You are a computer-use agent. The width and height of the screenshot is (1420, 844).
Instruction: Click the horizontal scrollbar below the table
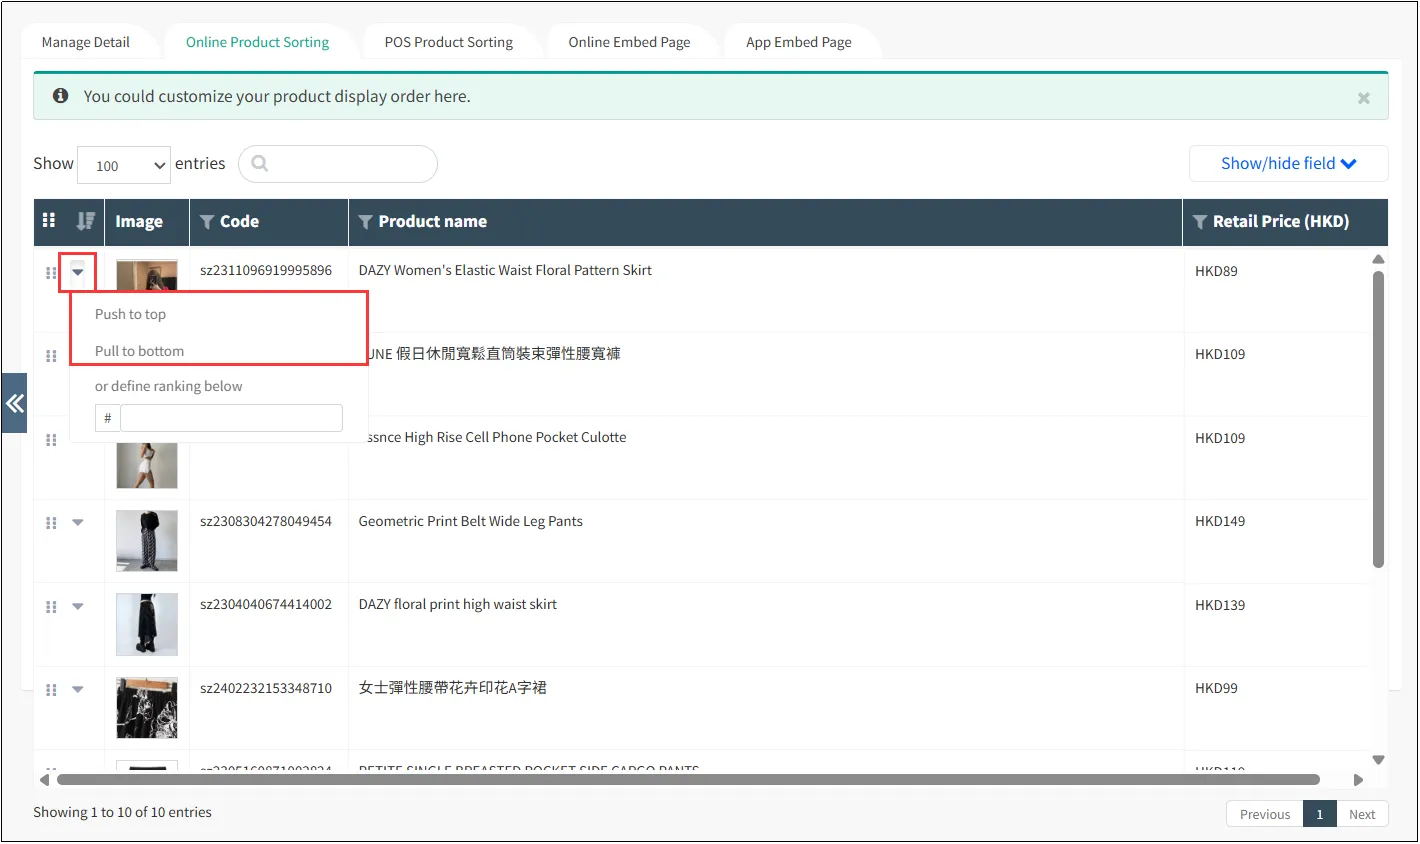pyautogui.click(x=688, y=779)
